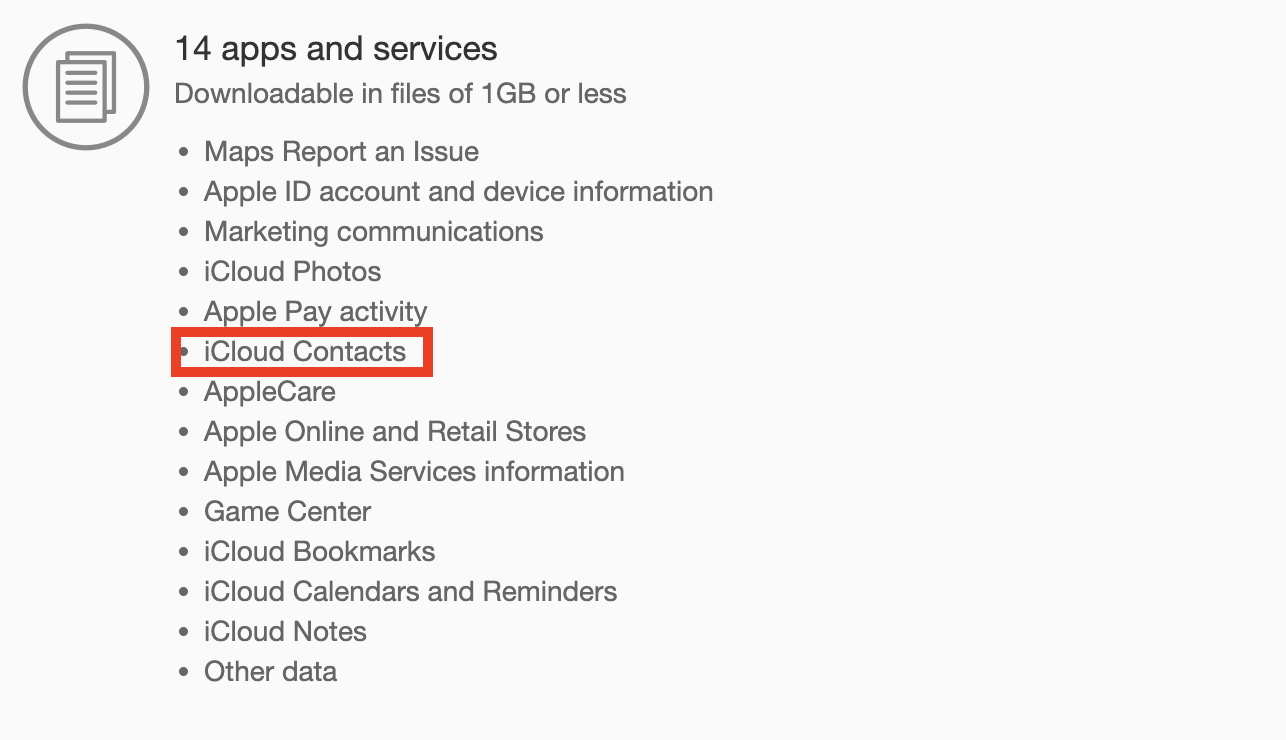The width and height of the screenshot is (1286, 740).
Task: Click the highlighted iCloud Contacts item
Action: pos(304,352)
